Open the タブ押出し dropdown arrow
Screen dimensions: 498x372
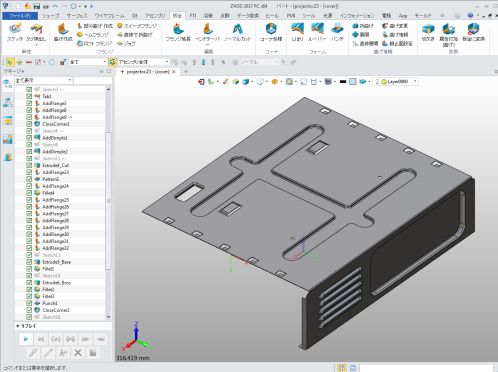pos(36,44)
